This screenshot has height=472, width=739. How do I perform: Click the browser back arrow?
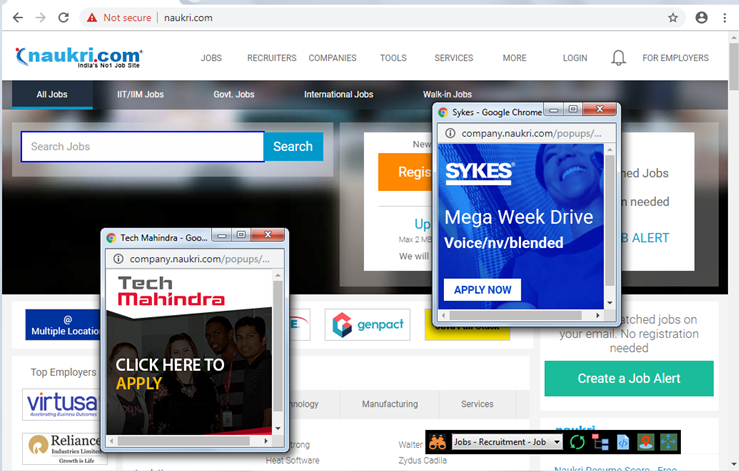tap(17, 18)
